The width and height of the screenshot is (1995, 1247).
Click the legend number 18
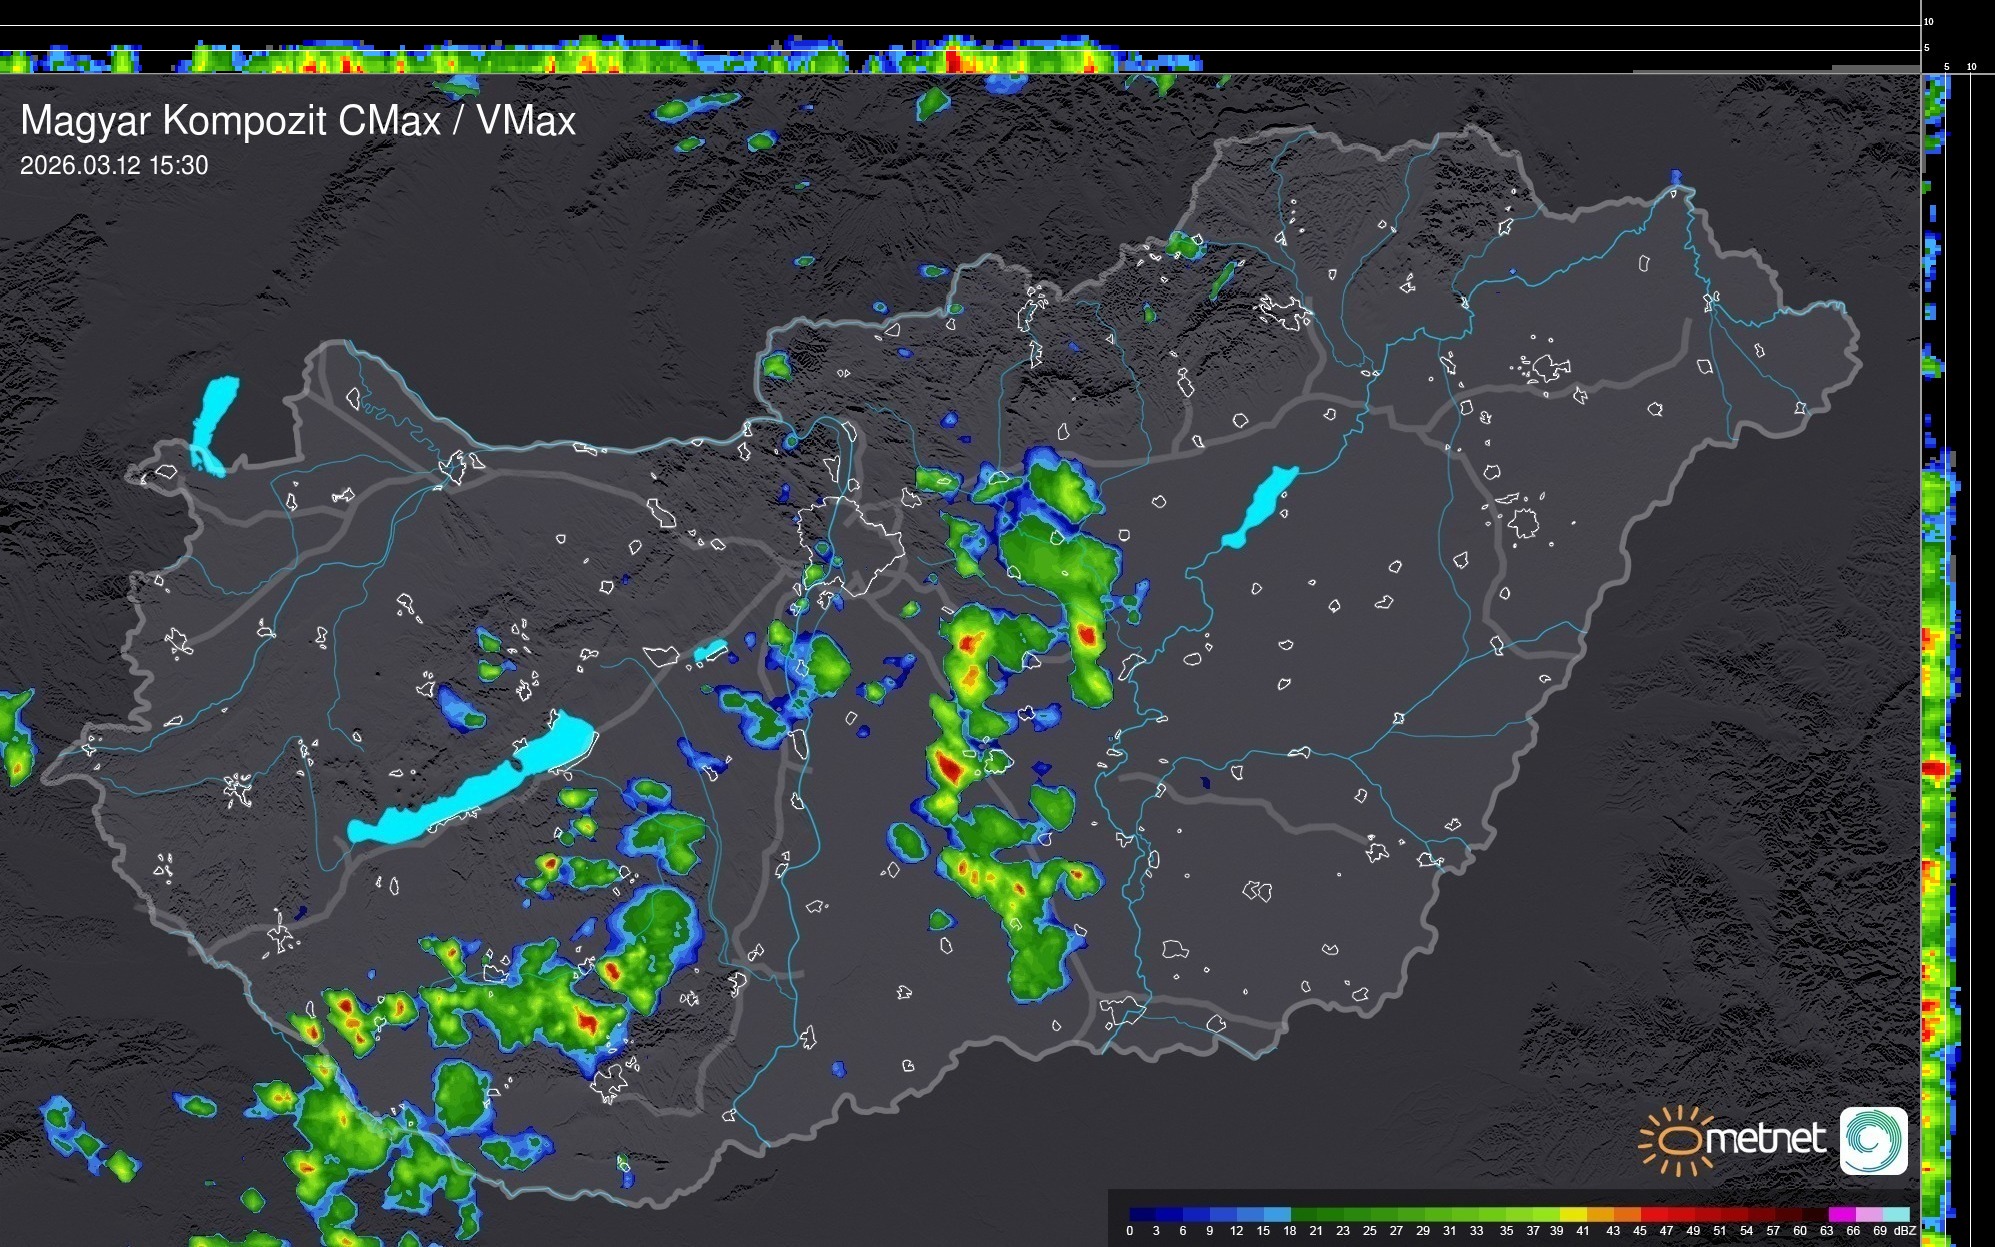(x=1289, y=1231)
